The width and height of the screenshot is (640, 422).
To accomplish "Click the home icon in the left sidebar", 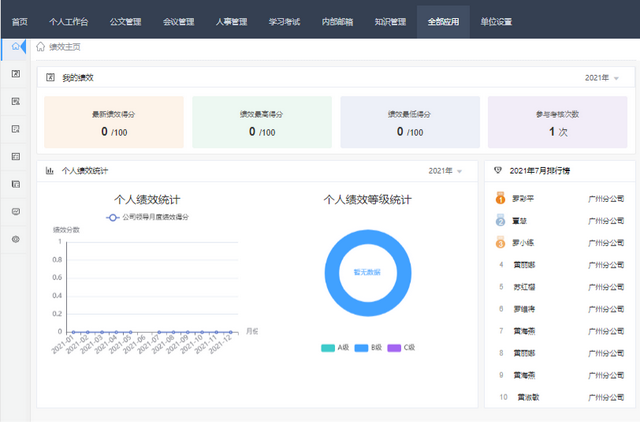I will point(15,47).
